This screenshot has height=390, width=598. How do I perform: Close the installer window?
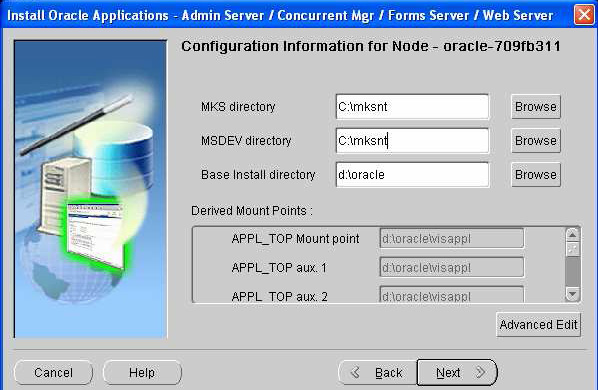[584, 15]
